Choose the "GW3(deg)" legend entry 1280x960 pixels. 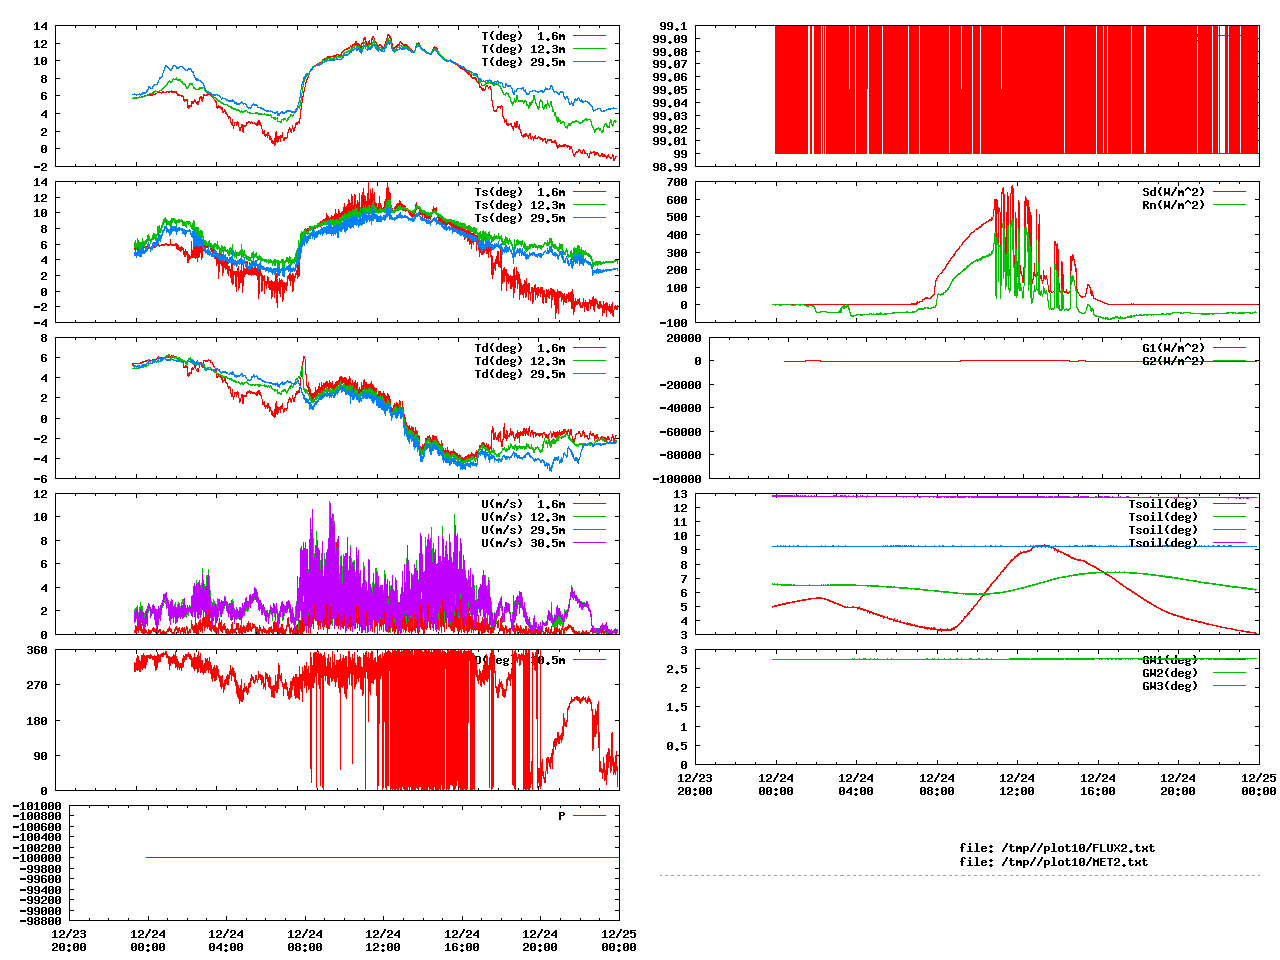click(x=1170, y=686)
